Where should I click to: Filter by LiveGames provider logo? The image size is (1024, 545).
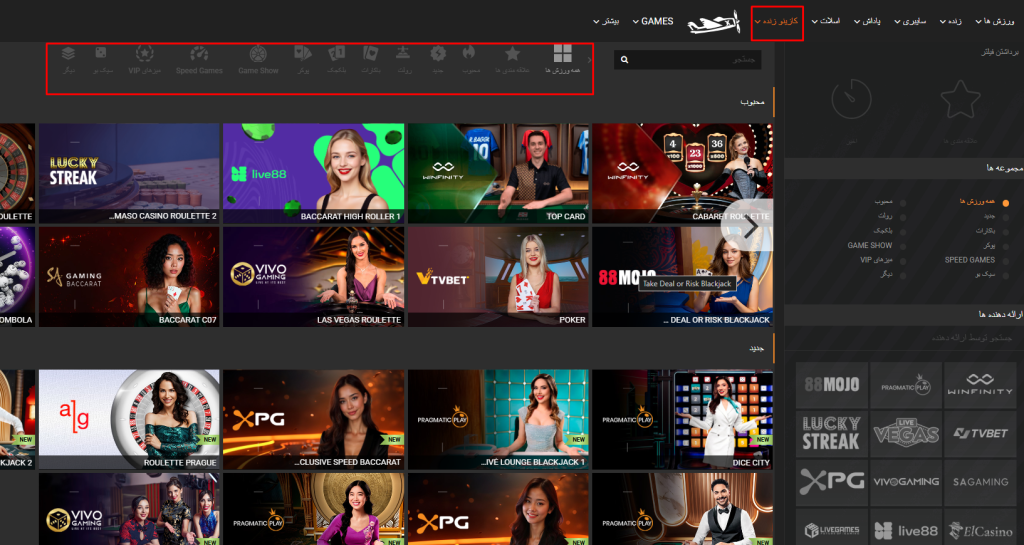click(x=831, y=529)
